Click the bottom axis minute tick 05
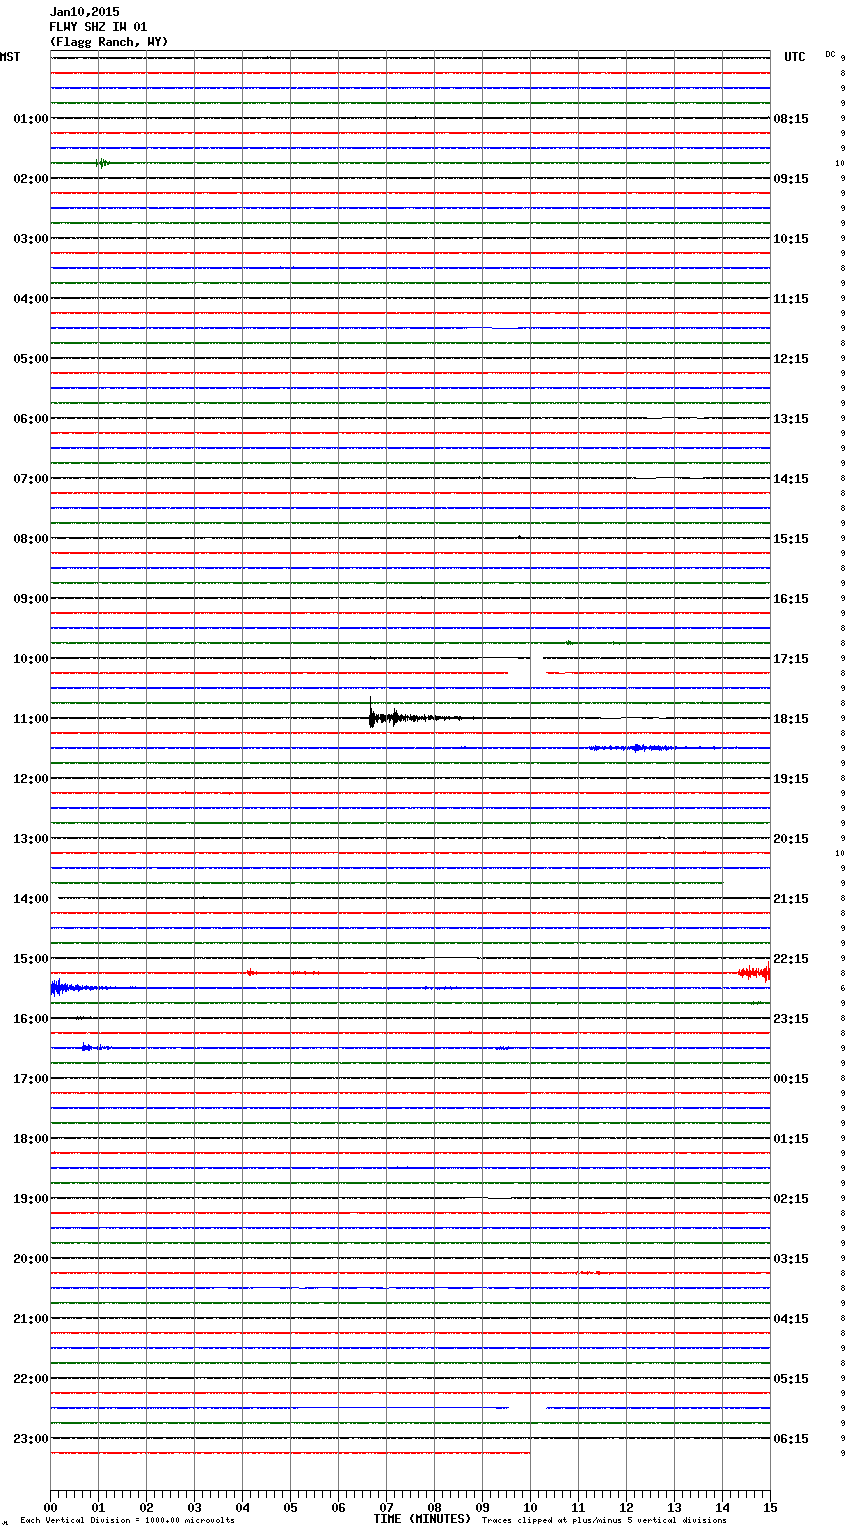The height and width of the screenshot is (1534, 850). 290,1508
